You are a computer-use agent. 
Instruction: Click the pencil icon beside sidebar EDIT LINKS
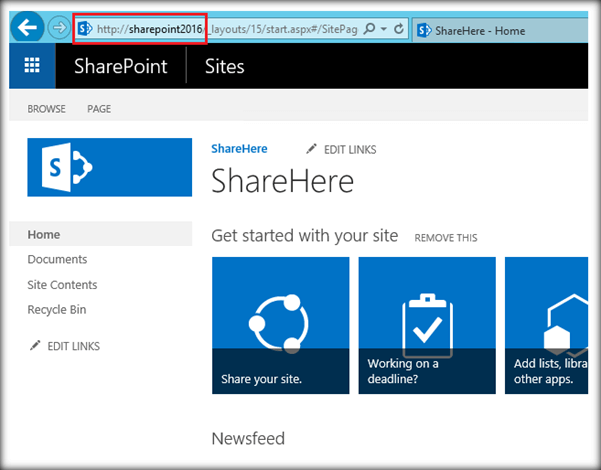[35, 345]
